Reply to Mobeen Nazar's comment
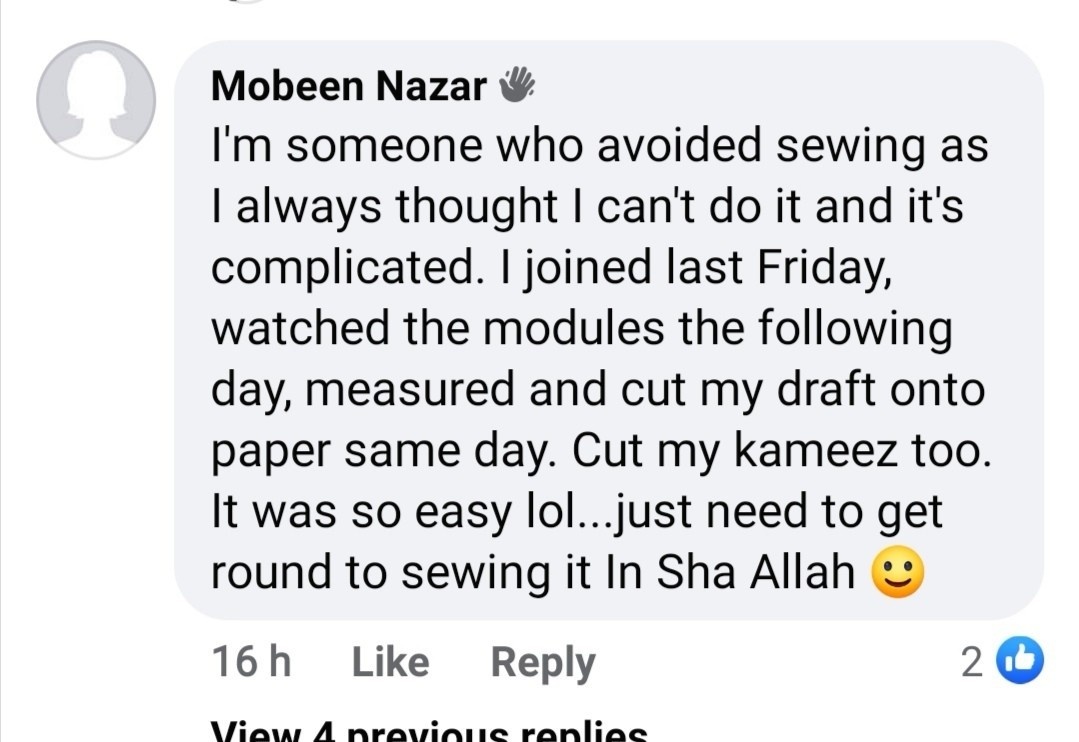Viewport: 1079px width, 742px height. tap(542, 663)
